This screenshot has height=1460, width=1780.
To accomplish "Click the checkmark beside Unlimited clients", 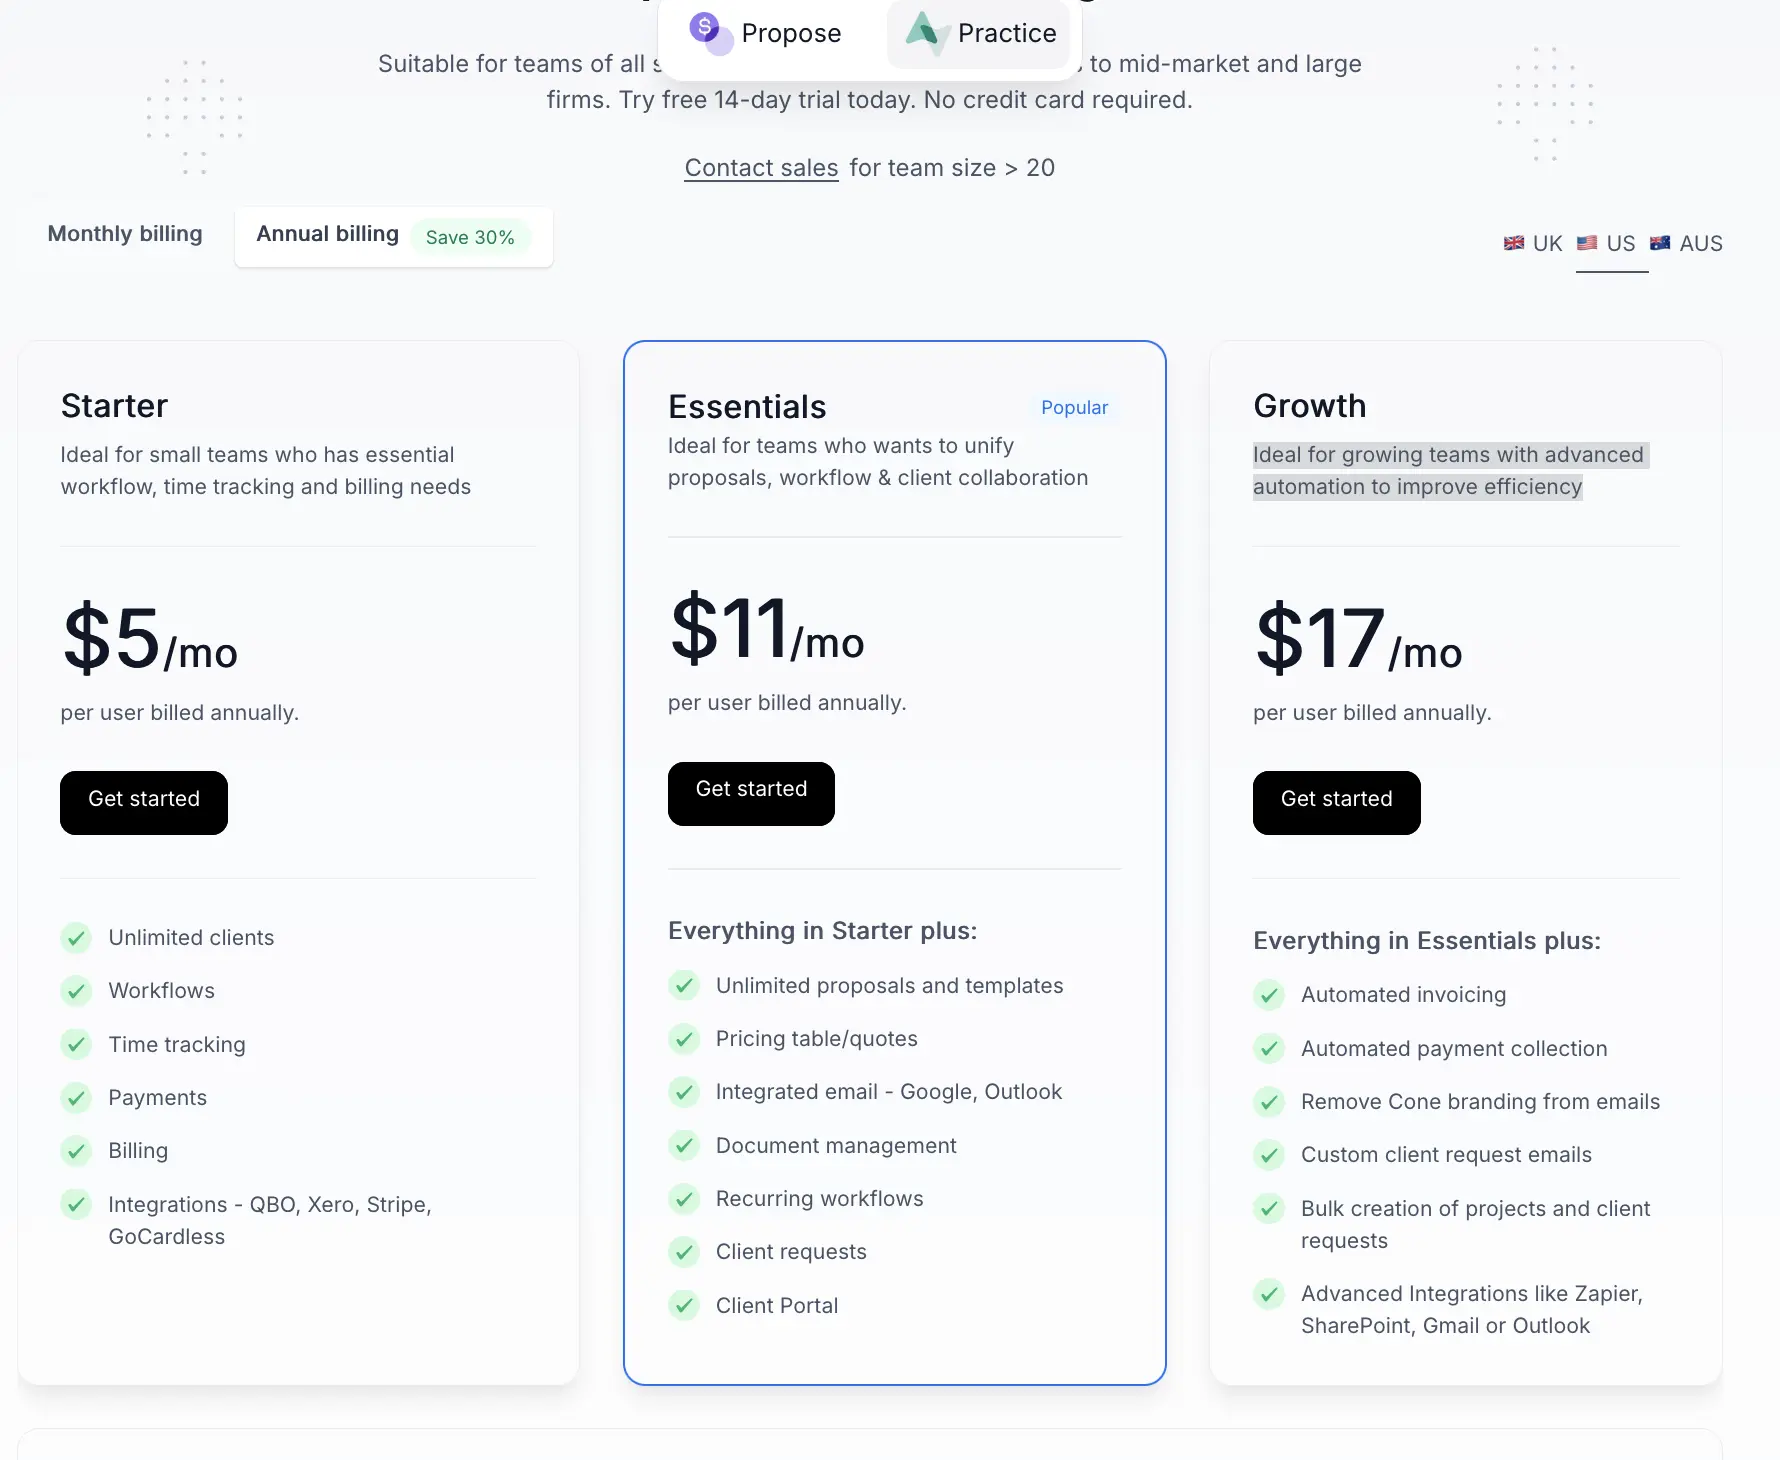I will pyautogui.click(x=76, y=938).
